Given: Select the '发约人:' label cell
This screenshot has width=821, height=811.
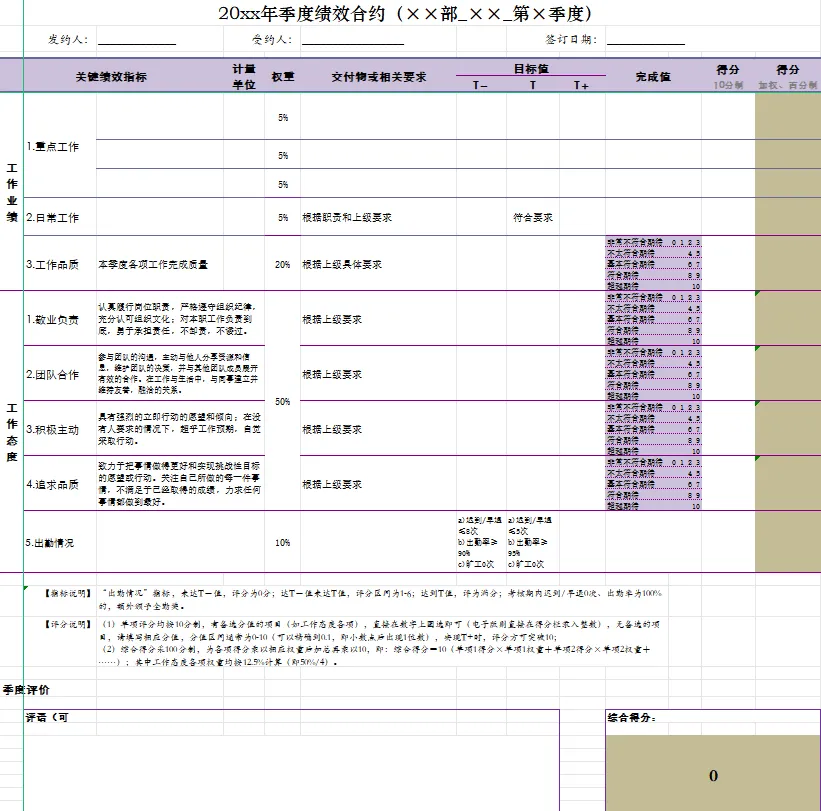Looking at the screenshot, I should pos(68,39).
